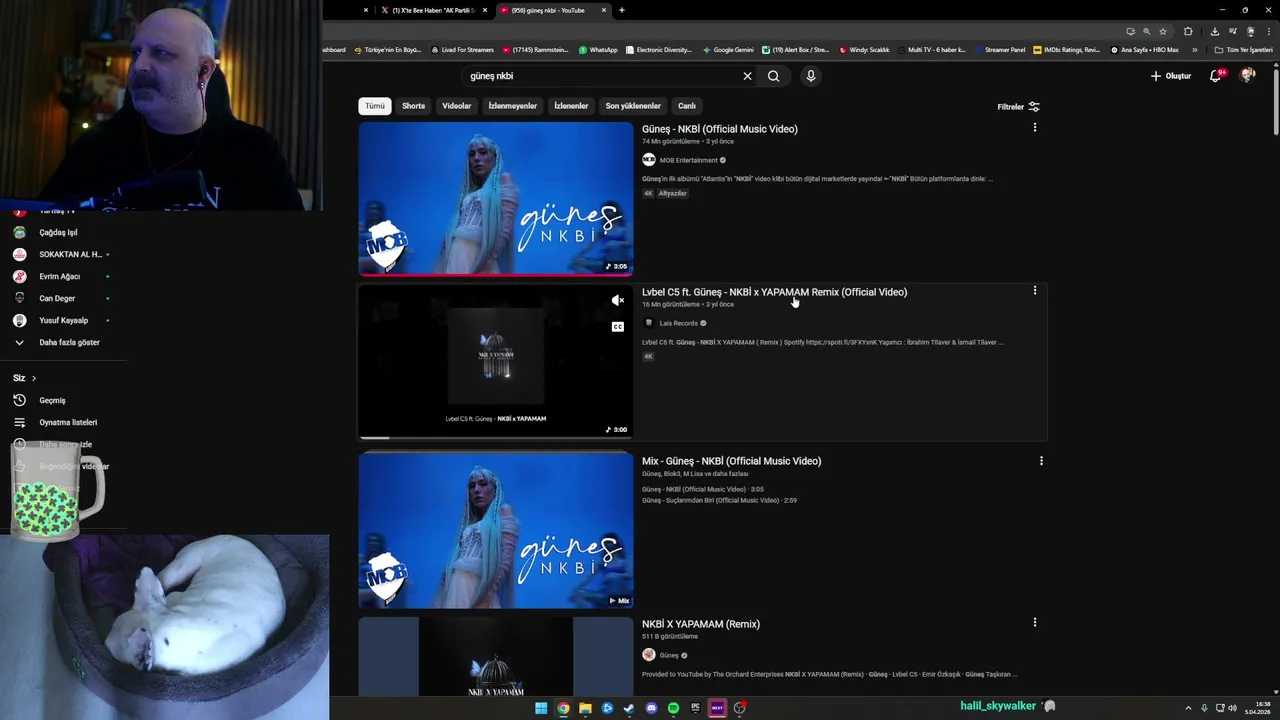Open options for Mix - Güneş - NKBİ
The width and height of the screenshot is (1280, 720).
[x=1041, y=461]
